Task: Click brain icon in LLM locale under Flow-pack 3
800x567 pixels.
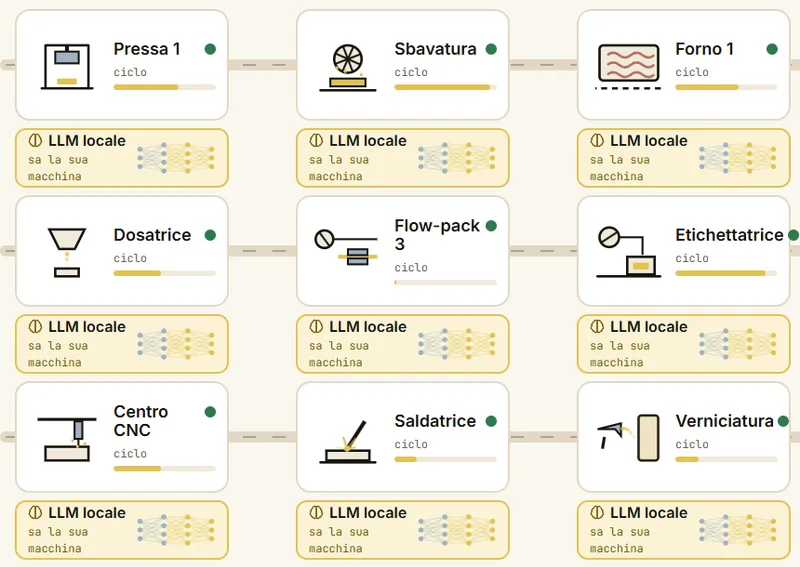Action: pos(316,326)
